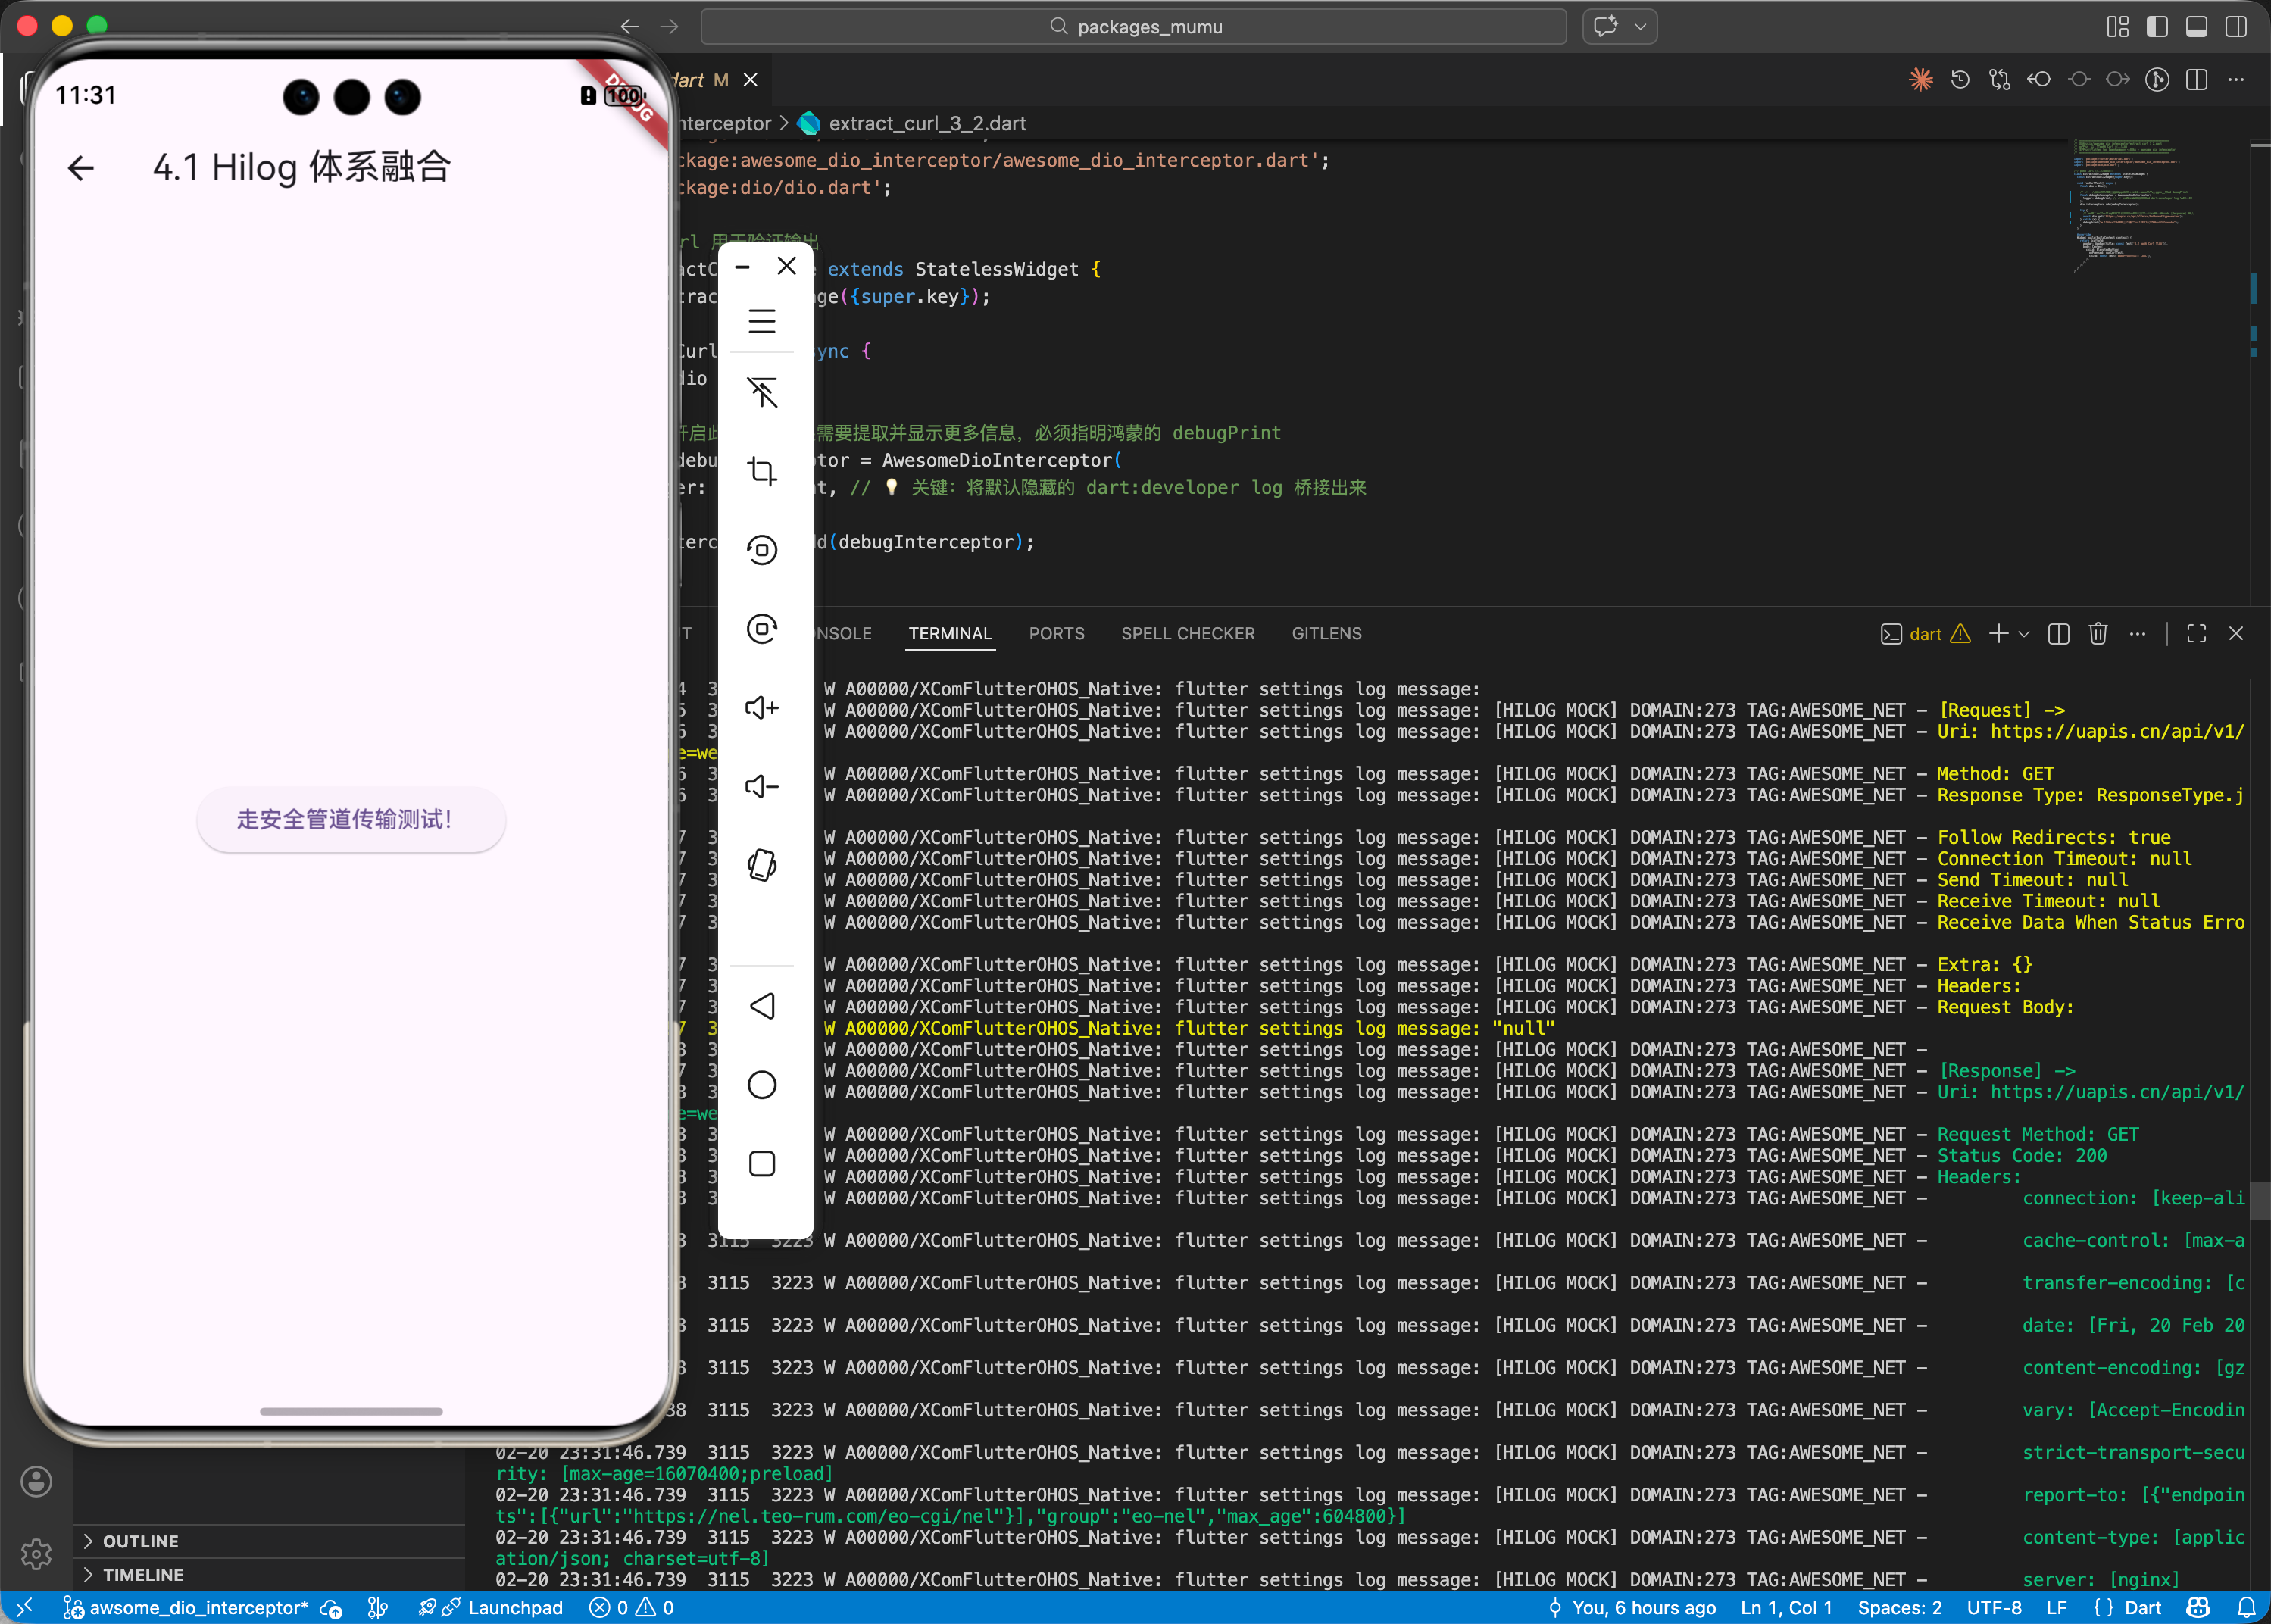Expand the OUTLINE section
This screenshot has width=2271, height=1624.
140,1541
